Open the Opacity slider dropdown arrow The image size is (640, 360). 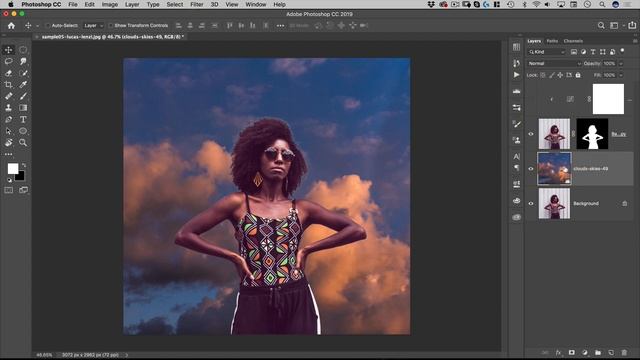coord(621,64)
